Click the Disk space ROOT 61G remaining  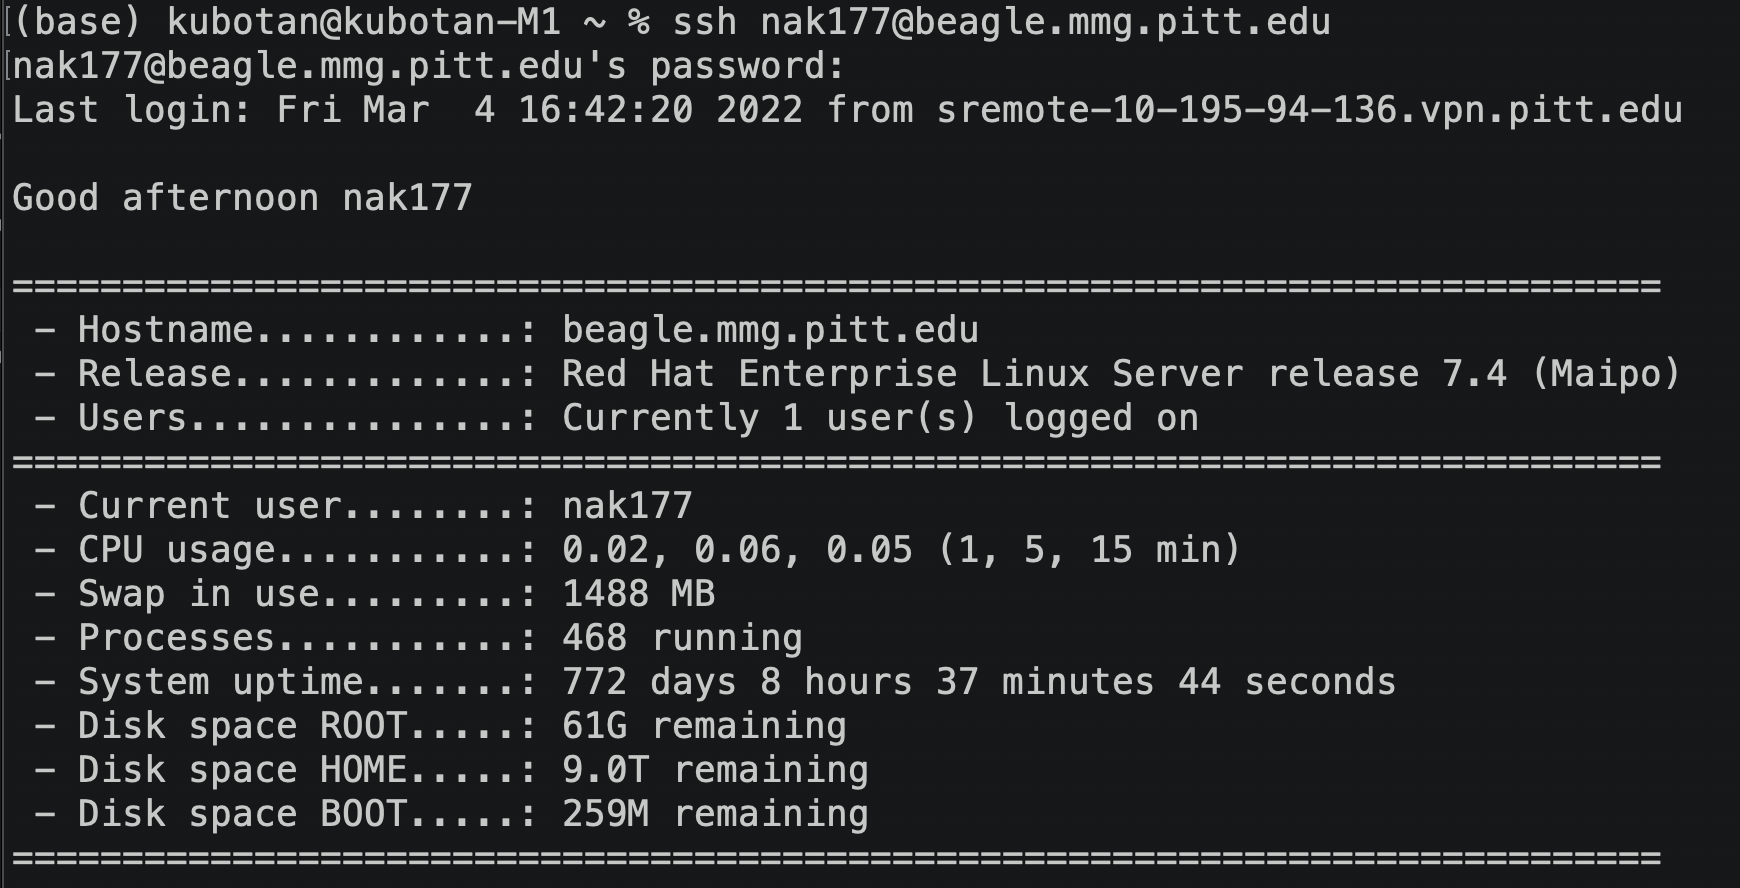pos(704,726)
